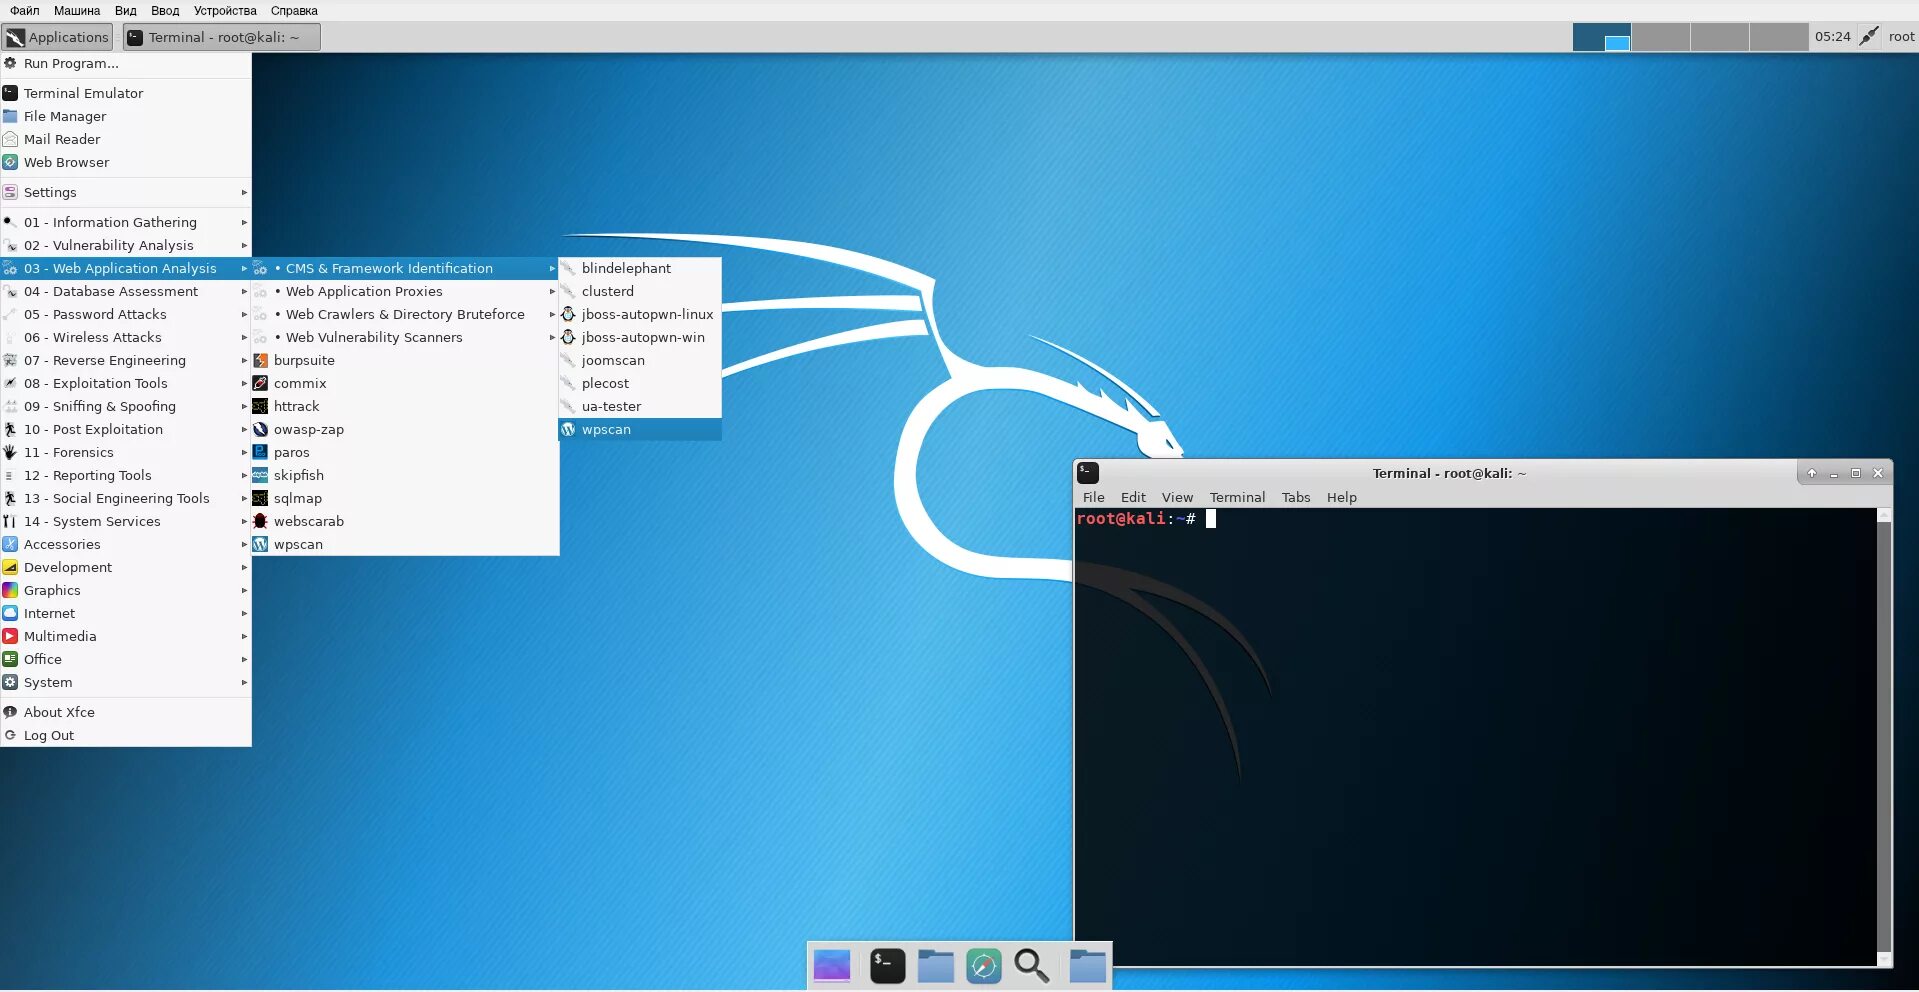
Task: Click the File Manager folder icon in menu
Action: tap(10, 116)
